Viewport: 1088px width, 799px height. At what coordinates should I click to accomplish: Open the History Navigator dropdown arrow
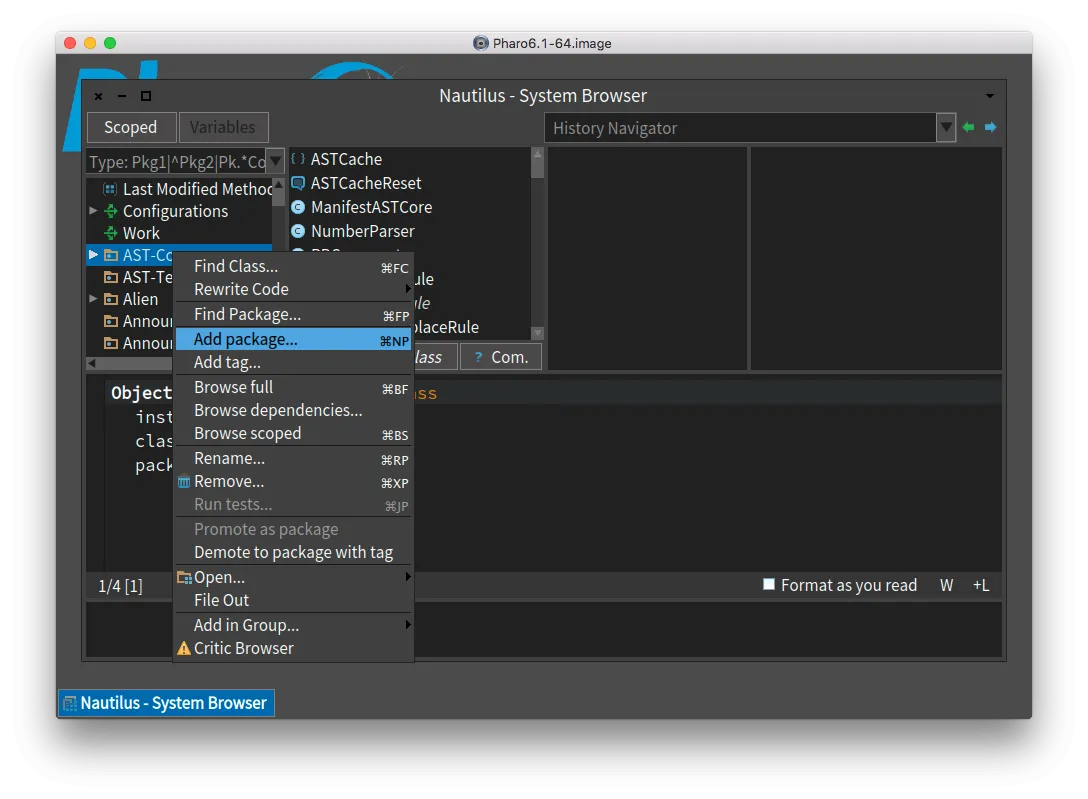click(946, 128)
